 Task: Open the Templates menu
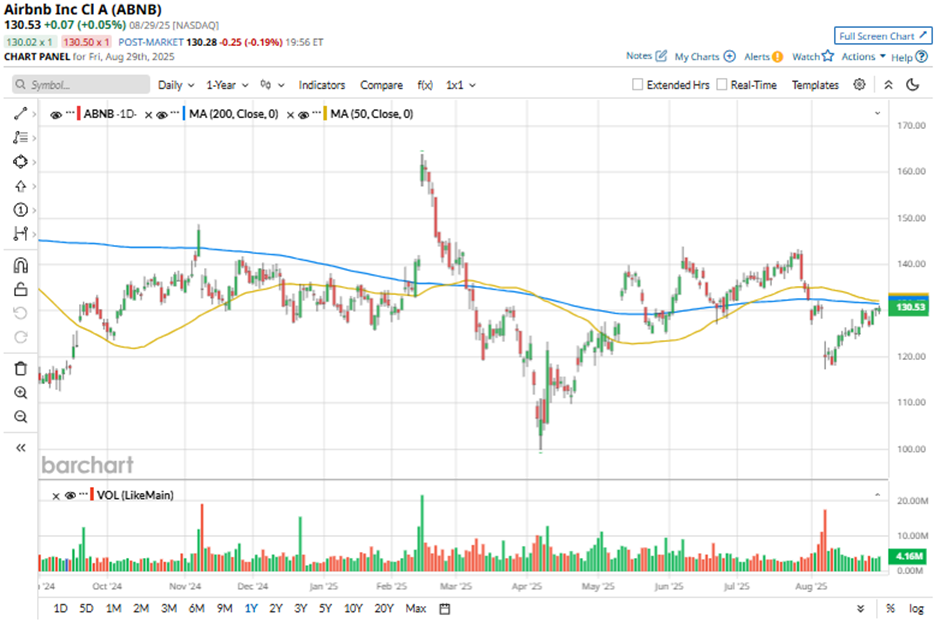(x=815, y=85)
